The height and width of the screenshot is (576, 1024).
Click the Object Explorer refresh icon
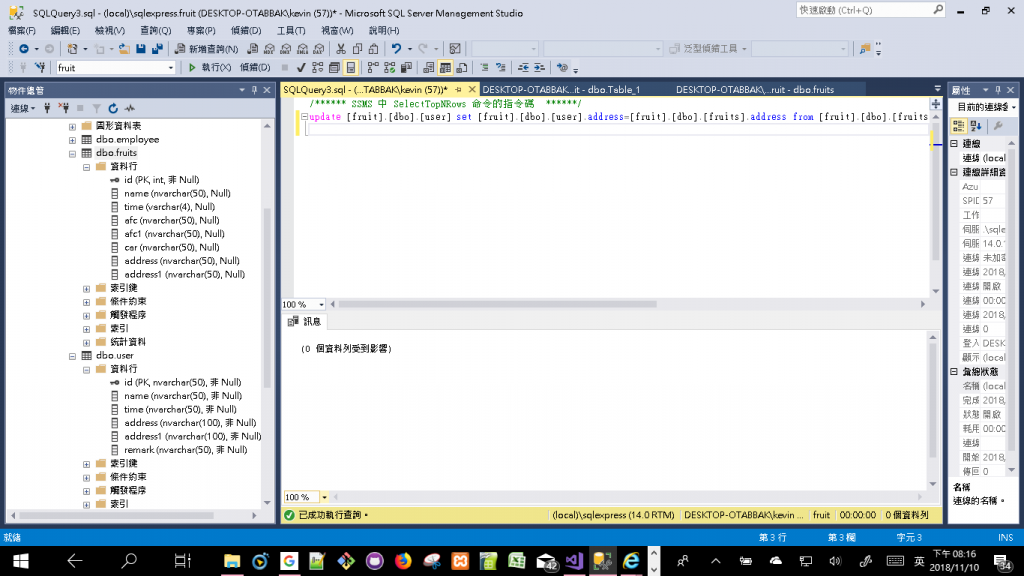coord(113,108)
